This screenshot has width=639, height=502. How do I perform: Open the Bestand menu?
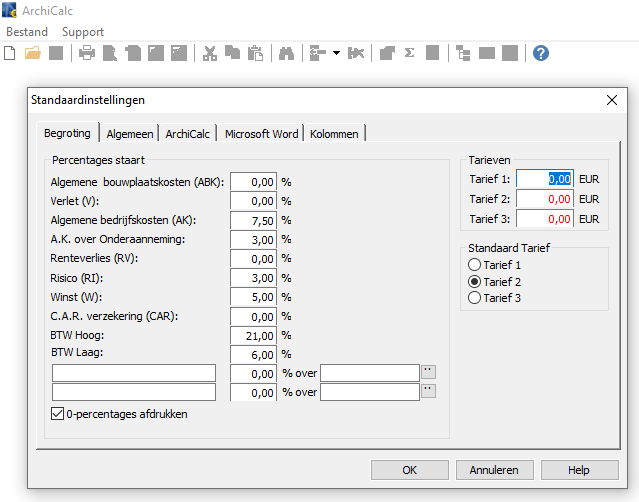(27, 32)
